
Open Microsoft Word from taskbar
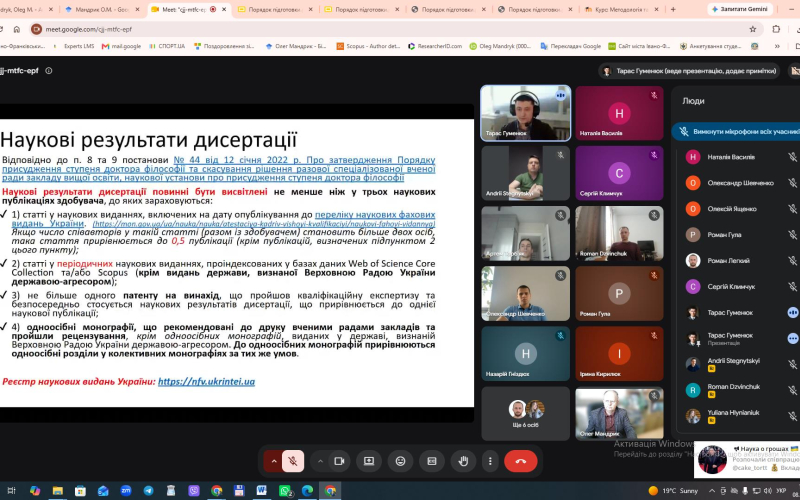(x=262, y=491)
